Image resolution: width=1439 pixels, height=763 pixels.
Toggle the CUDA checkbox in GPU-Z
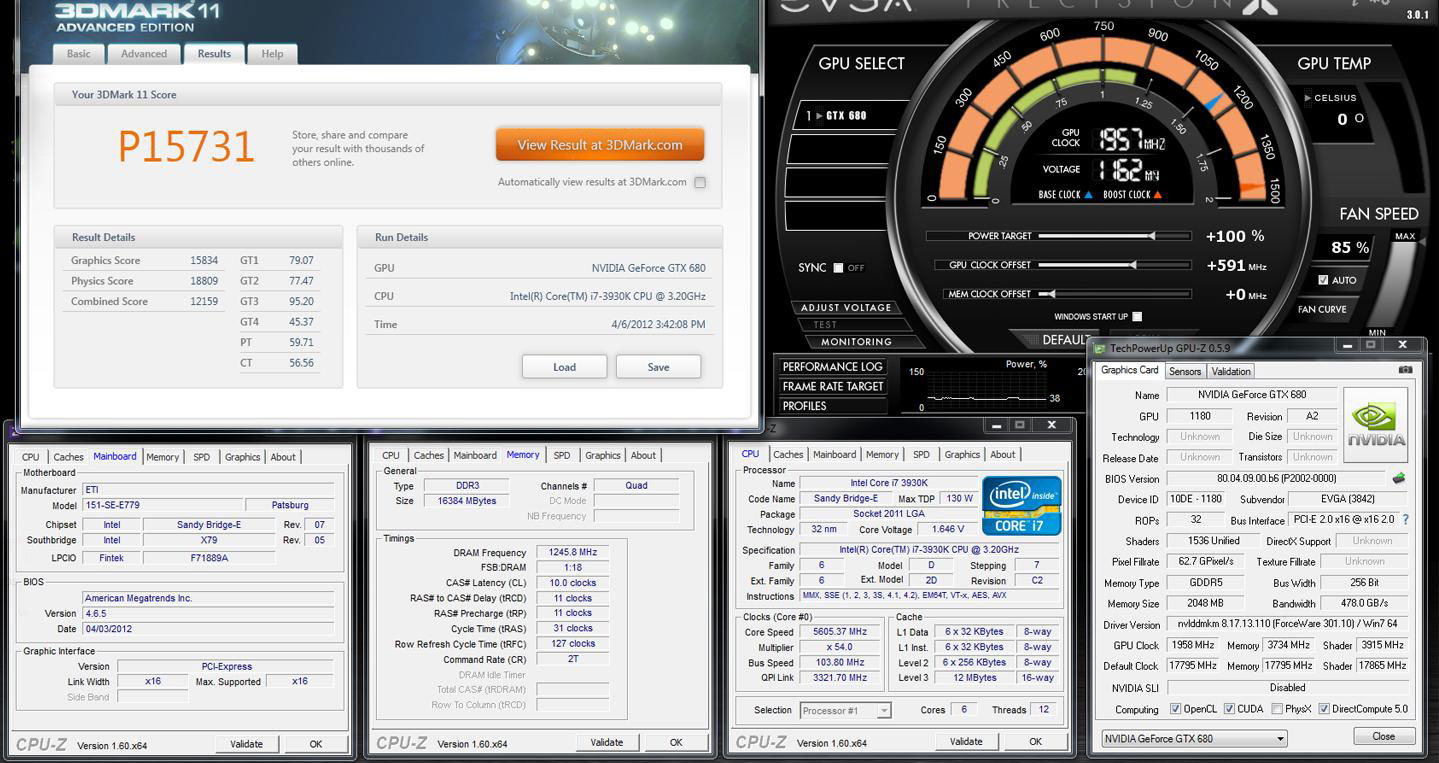point(1229,709)
